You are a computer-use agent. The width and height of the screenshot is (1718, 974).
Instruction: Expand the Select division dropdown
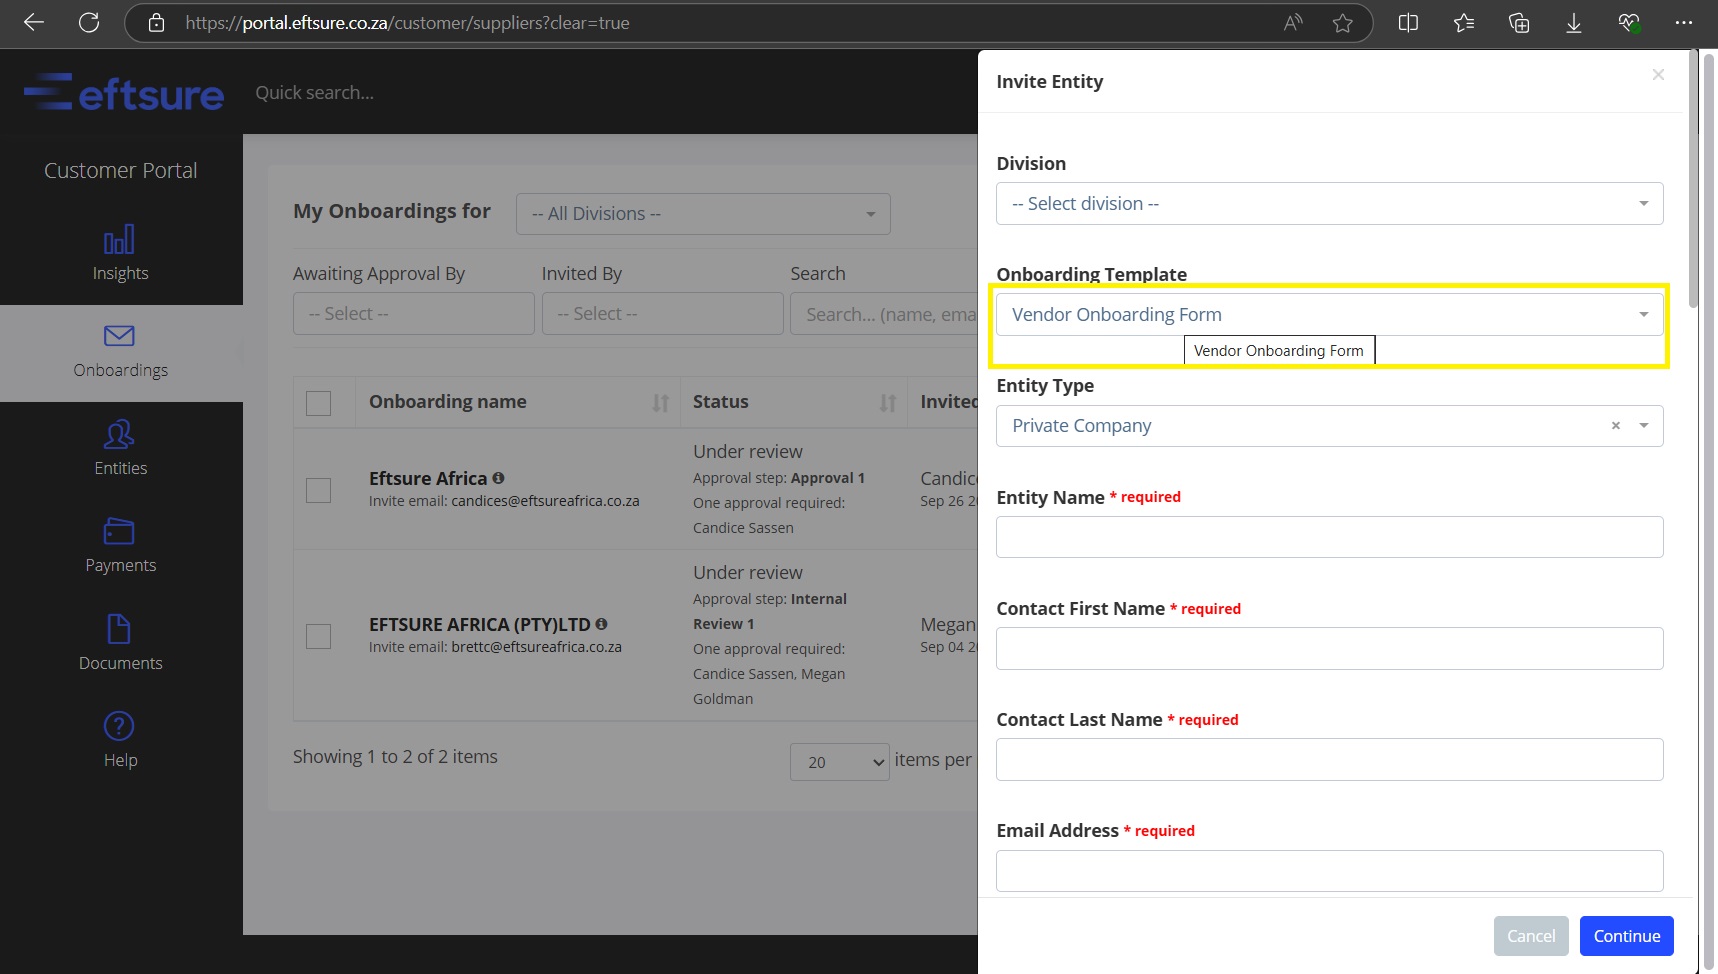1329,204
